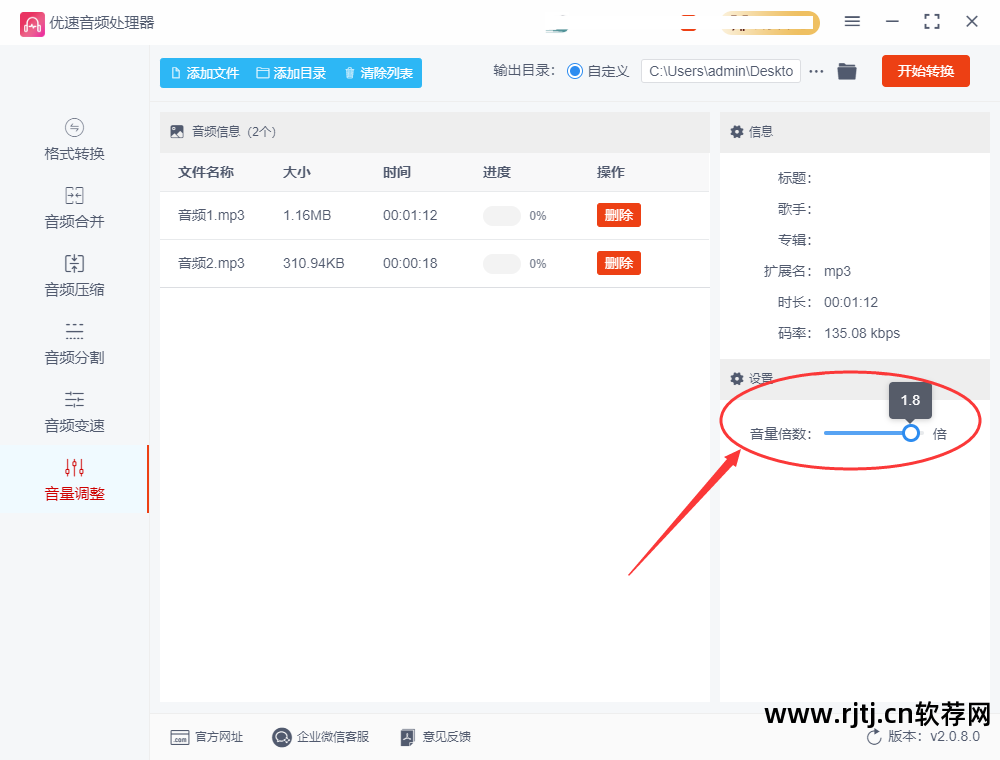Click the WeChat customer service icon
This screenshot has height=760, width=1000.
[x=281, y=737]
